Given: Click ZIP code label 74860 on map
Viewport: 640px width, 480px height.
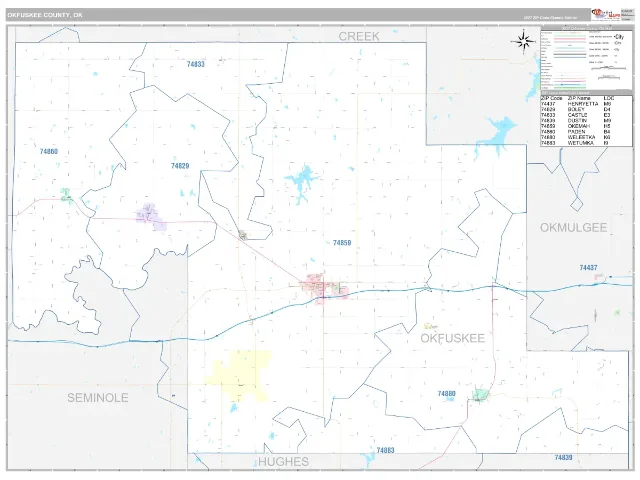Looking at the screenshot, I should (49, 151).
